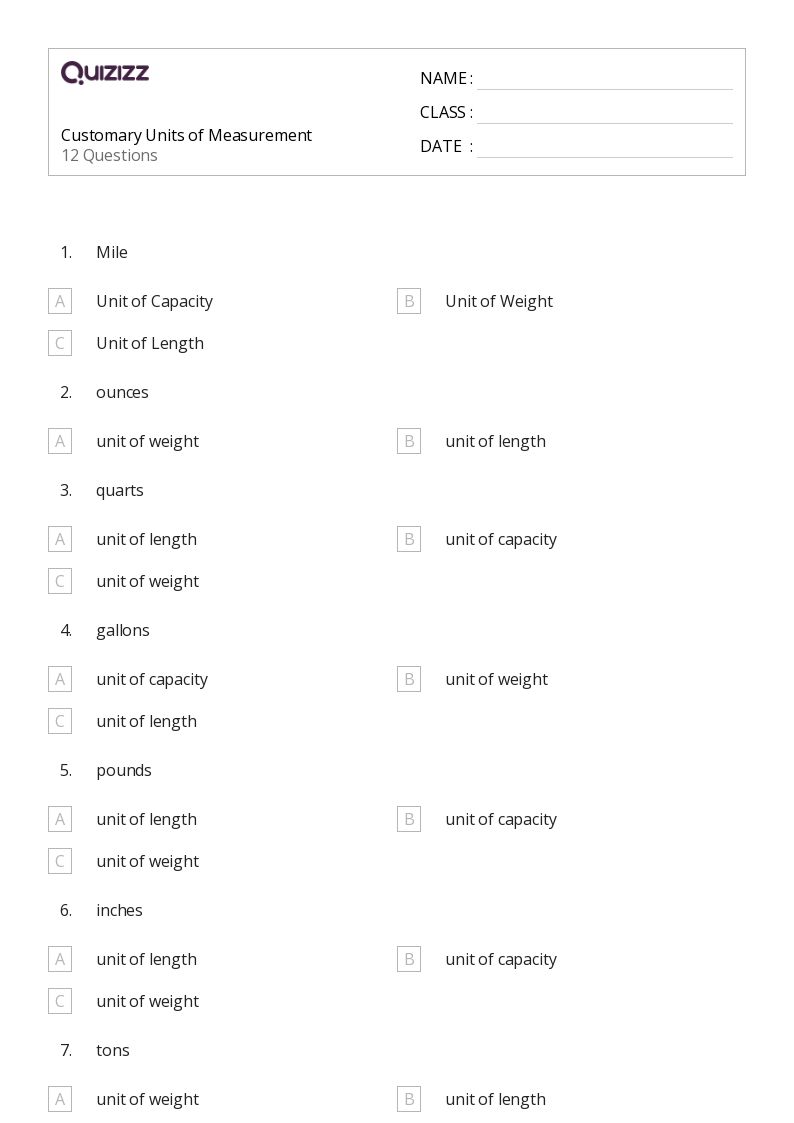Mark option B 'unit of weight' for gallons

[409, 679]
